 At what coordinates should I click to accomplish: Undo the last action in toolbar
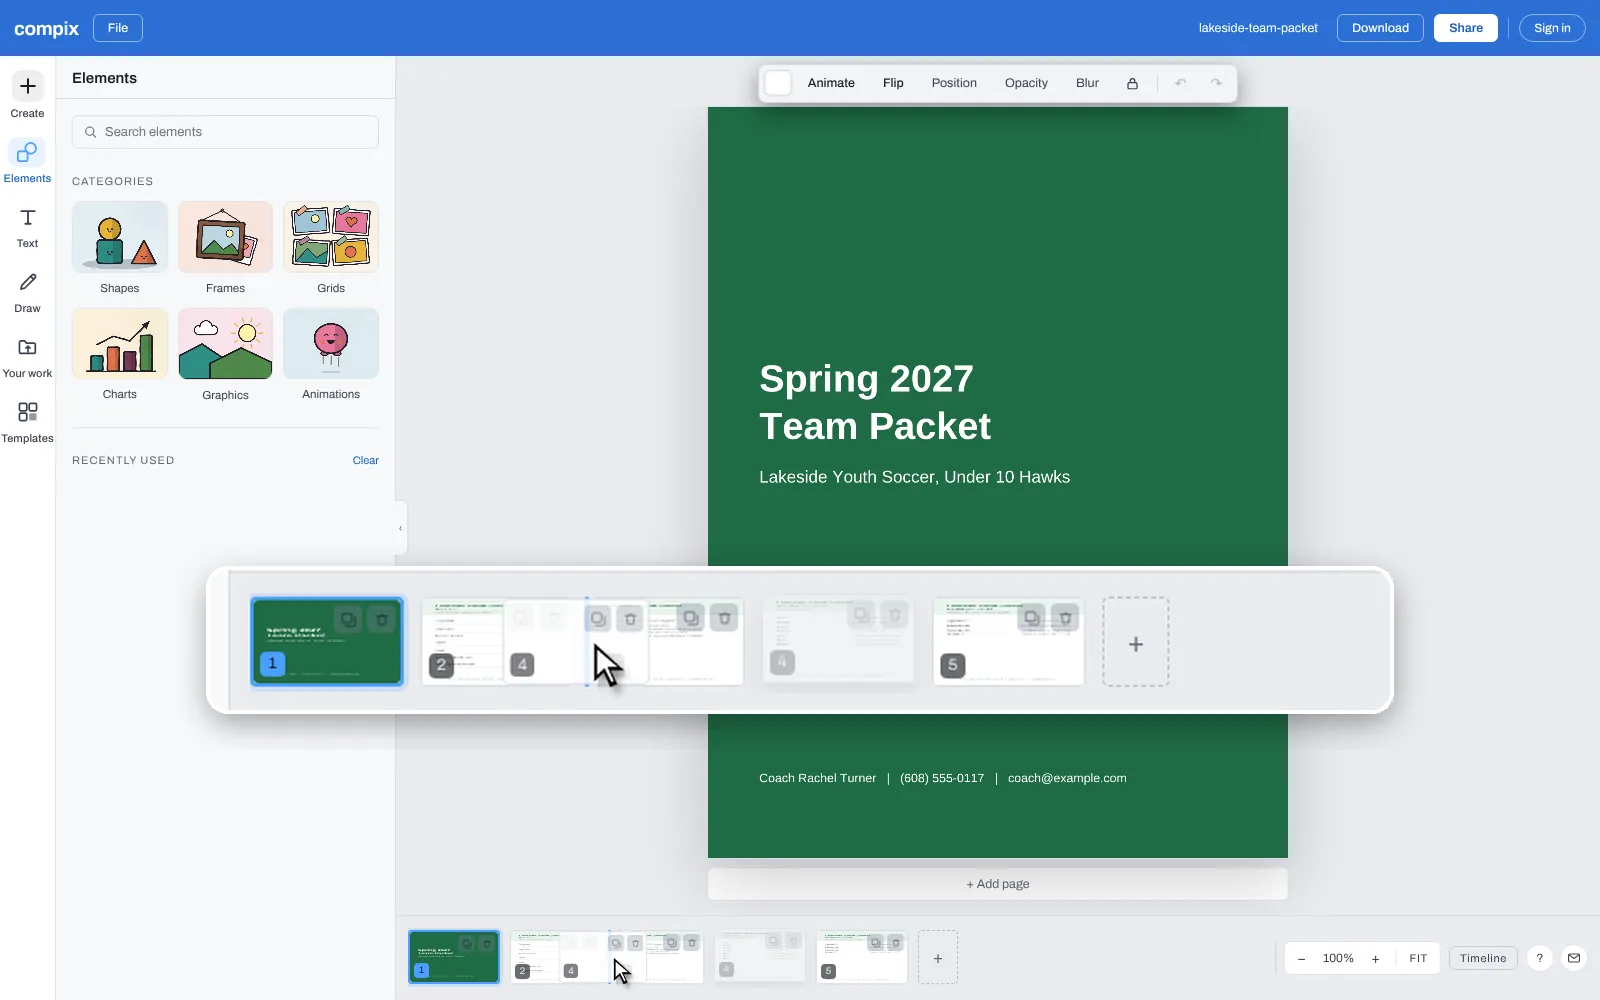[x=1181, y=83]
